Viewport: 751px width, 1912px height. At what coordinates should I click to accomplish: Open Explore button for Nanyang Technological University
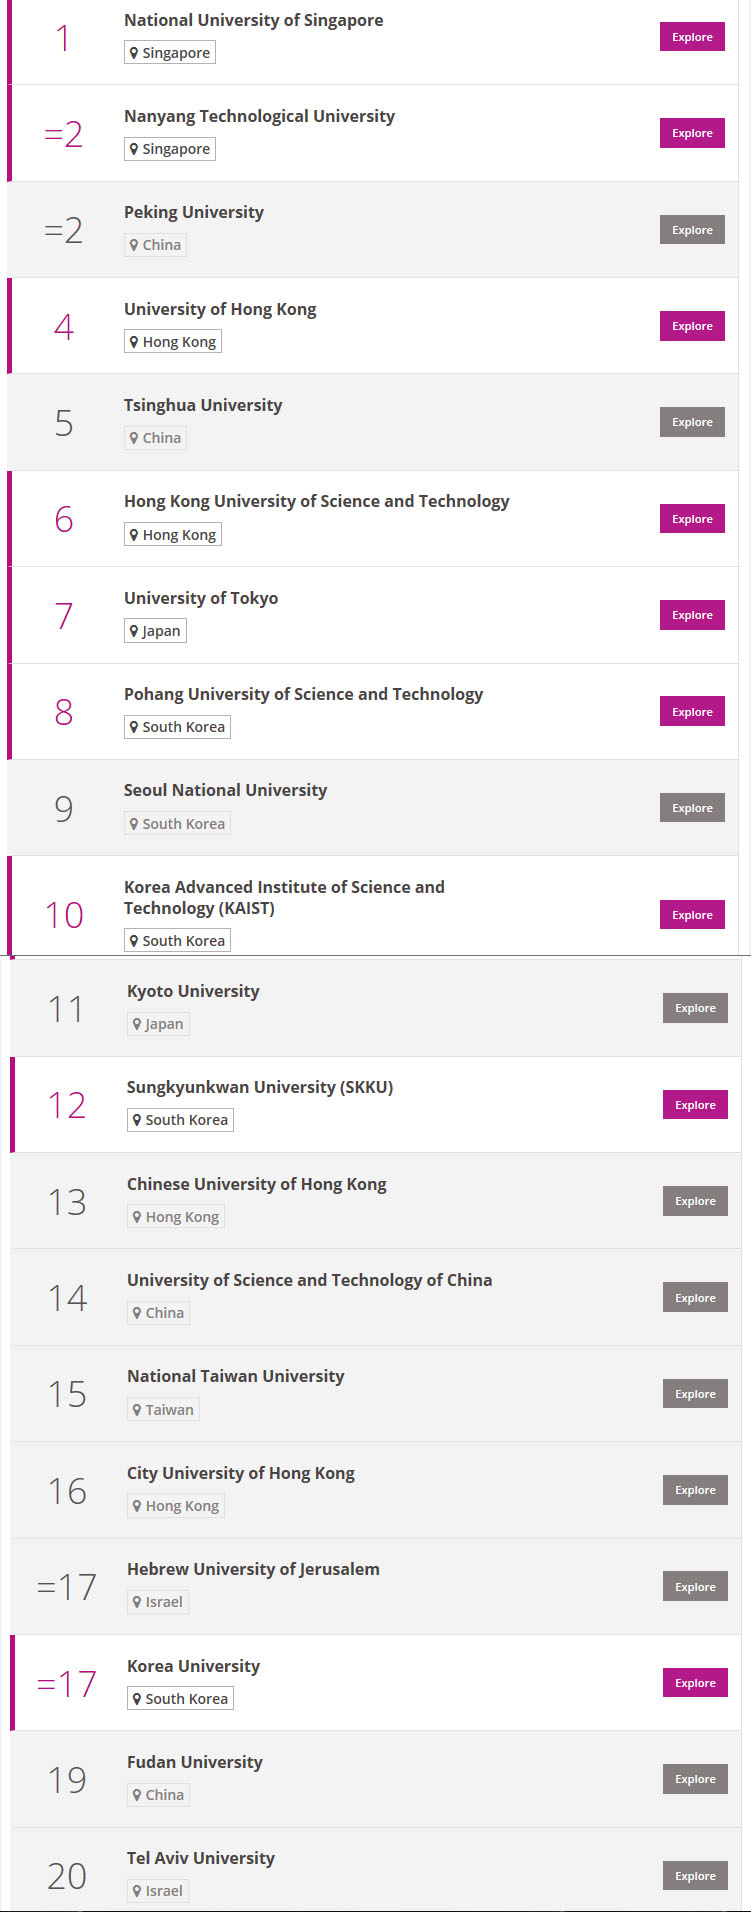692,133
